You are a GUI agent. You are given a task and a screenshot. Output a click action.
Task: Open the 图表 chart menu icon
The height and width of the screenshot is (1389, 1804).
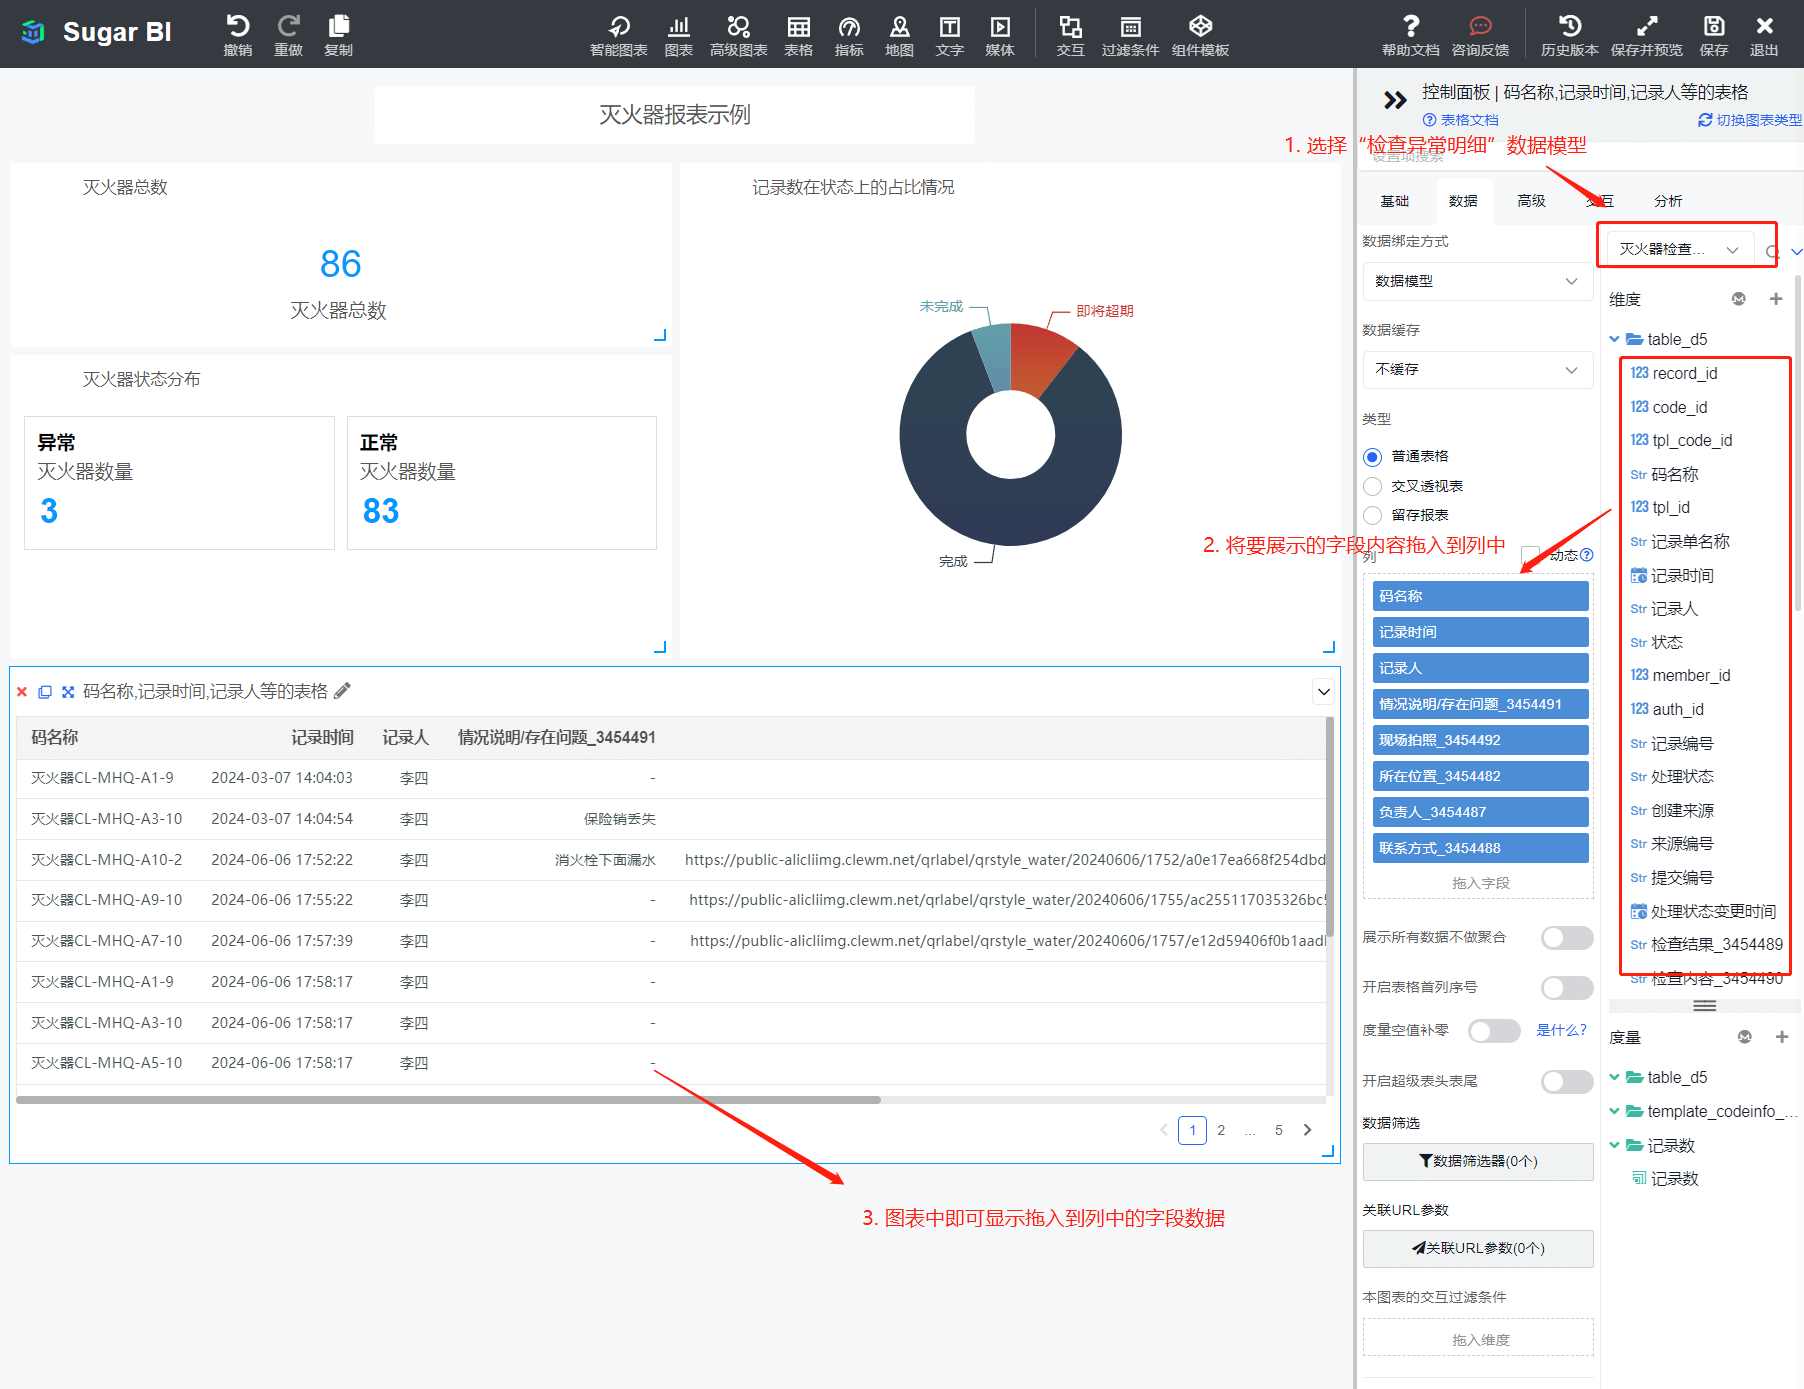[678, 26]
